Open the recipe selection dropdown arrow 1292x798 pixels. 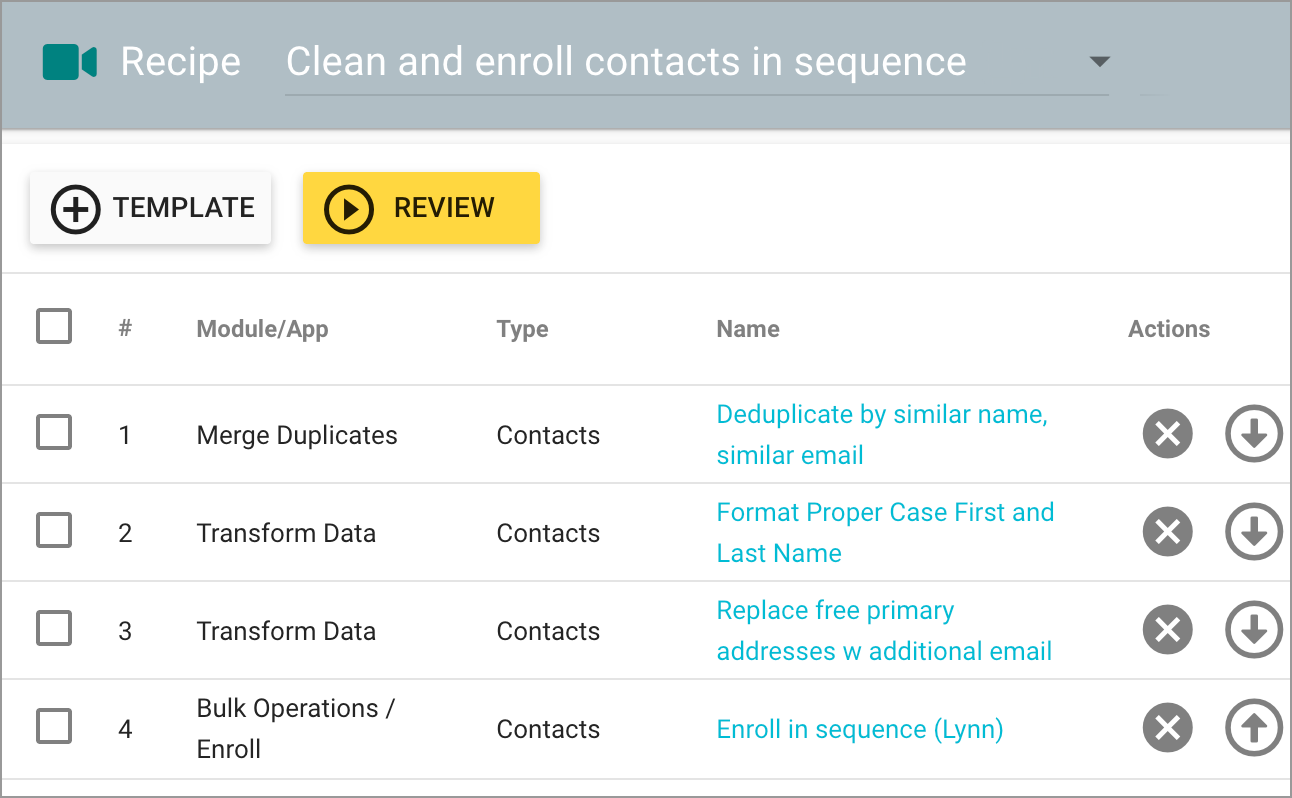point(1099,61)
